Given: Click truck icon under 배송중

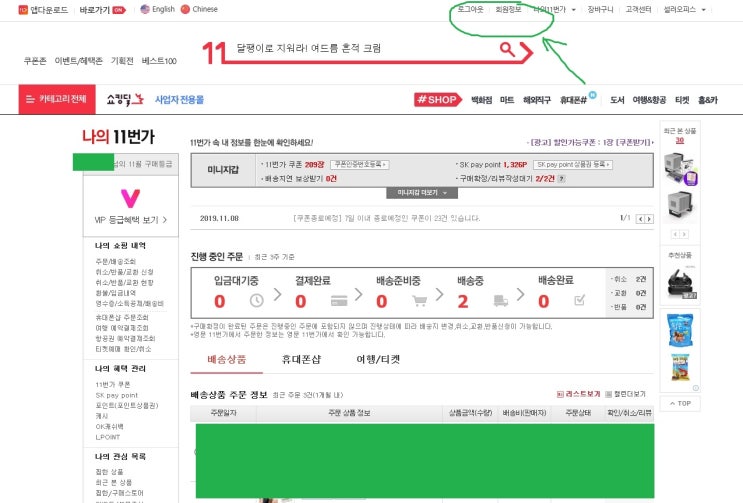Looking at the screenshot, I should [500, 300].
